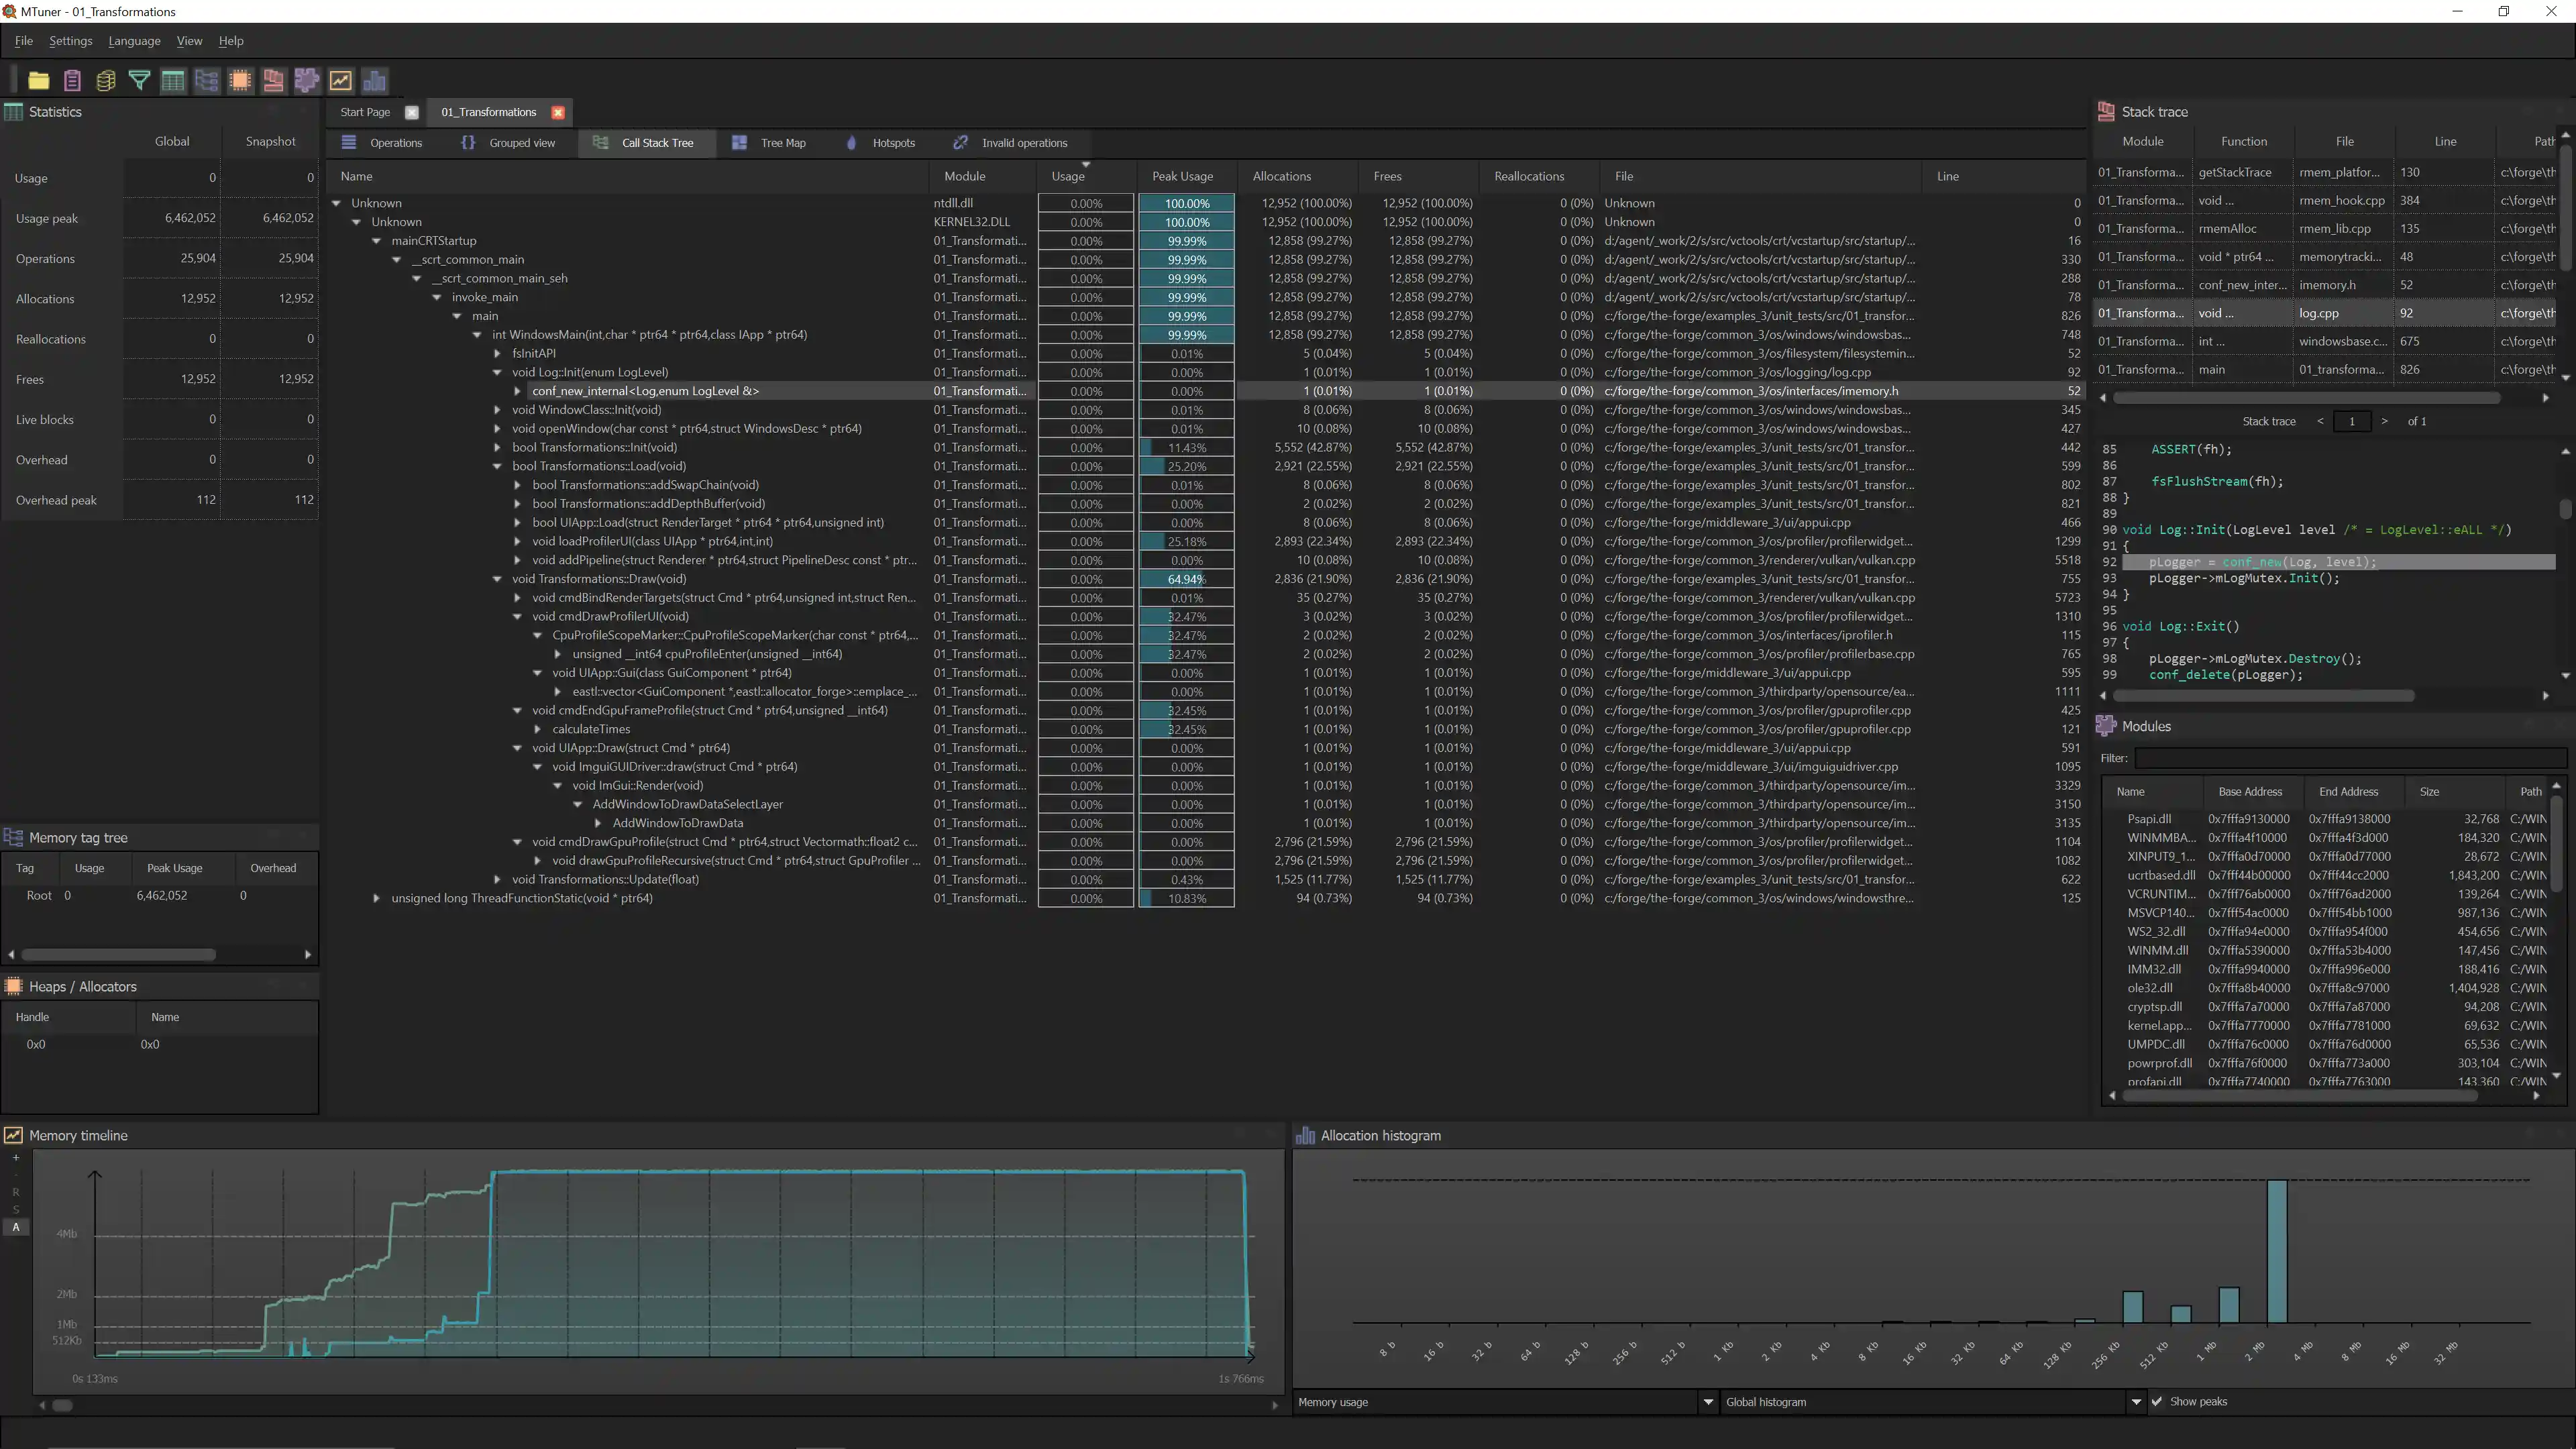Toggle the R button on memory timeline
Screen dimensions: 2576x1449
16,1192
